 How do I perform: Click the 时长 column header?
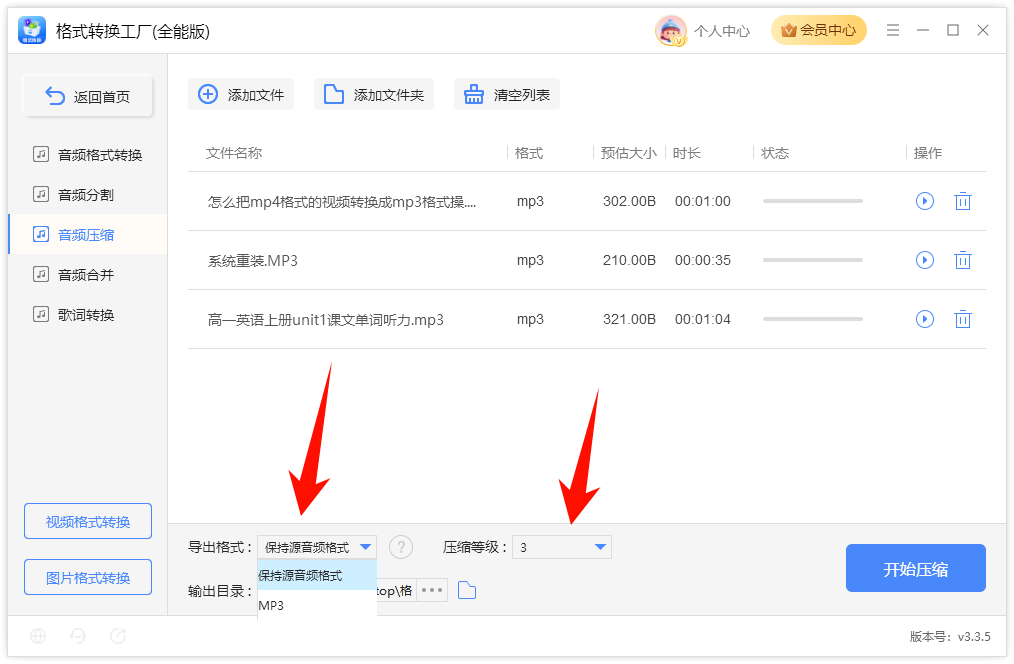click(x=687, y=153)
